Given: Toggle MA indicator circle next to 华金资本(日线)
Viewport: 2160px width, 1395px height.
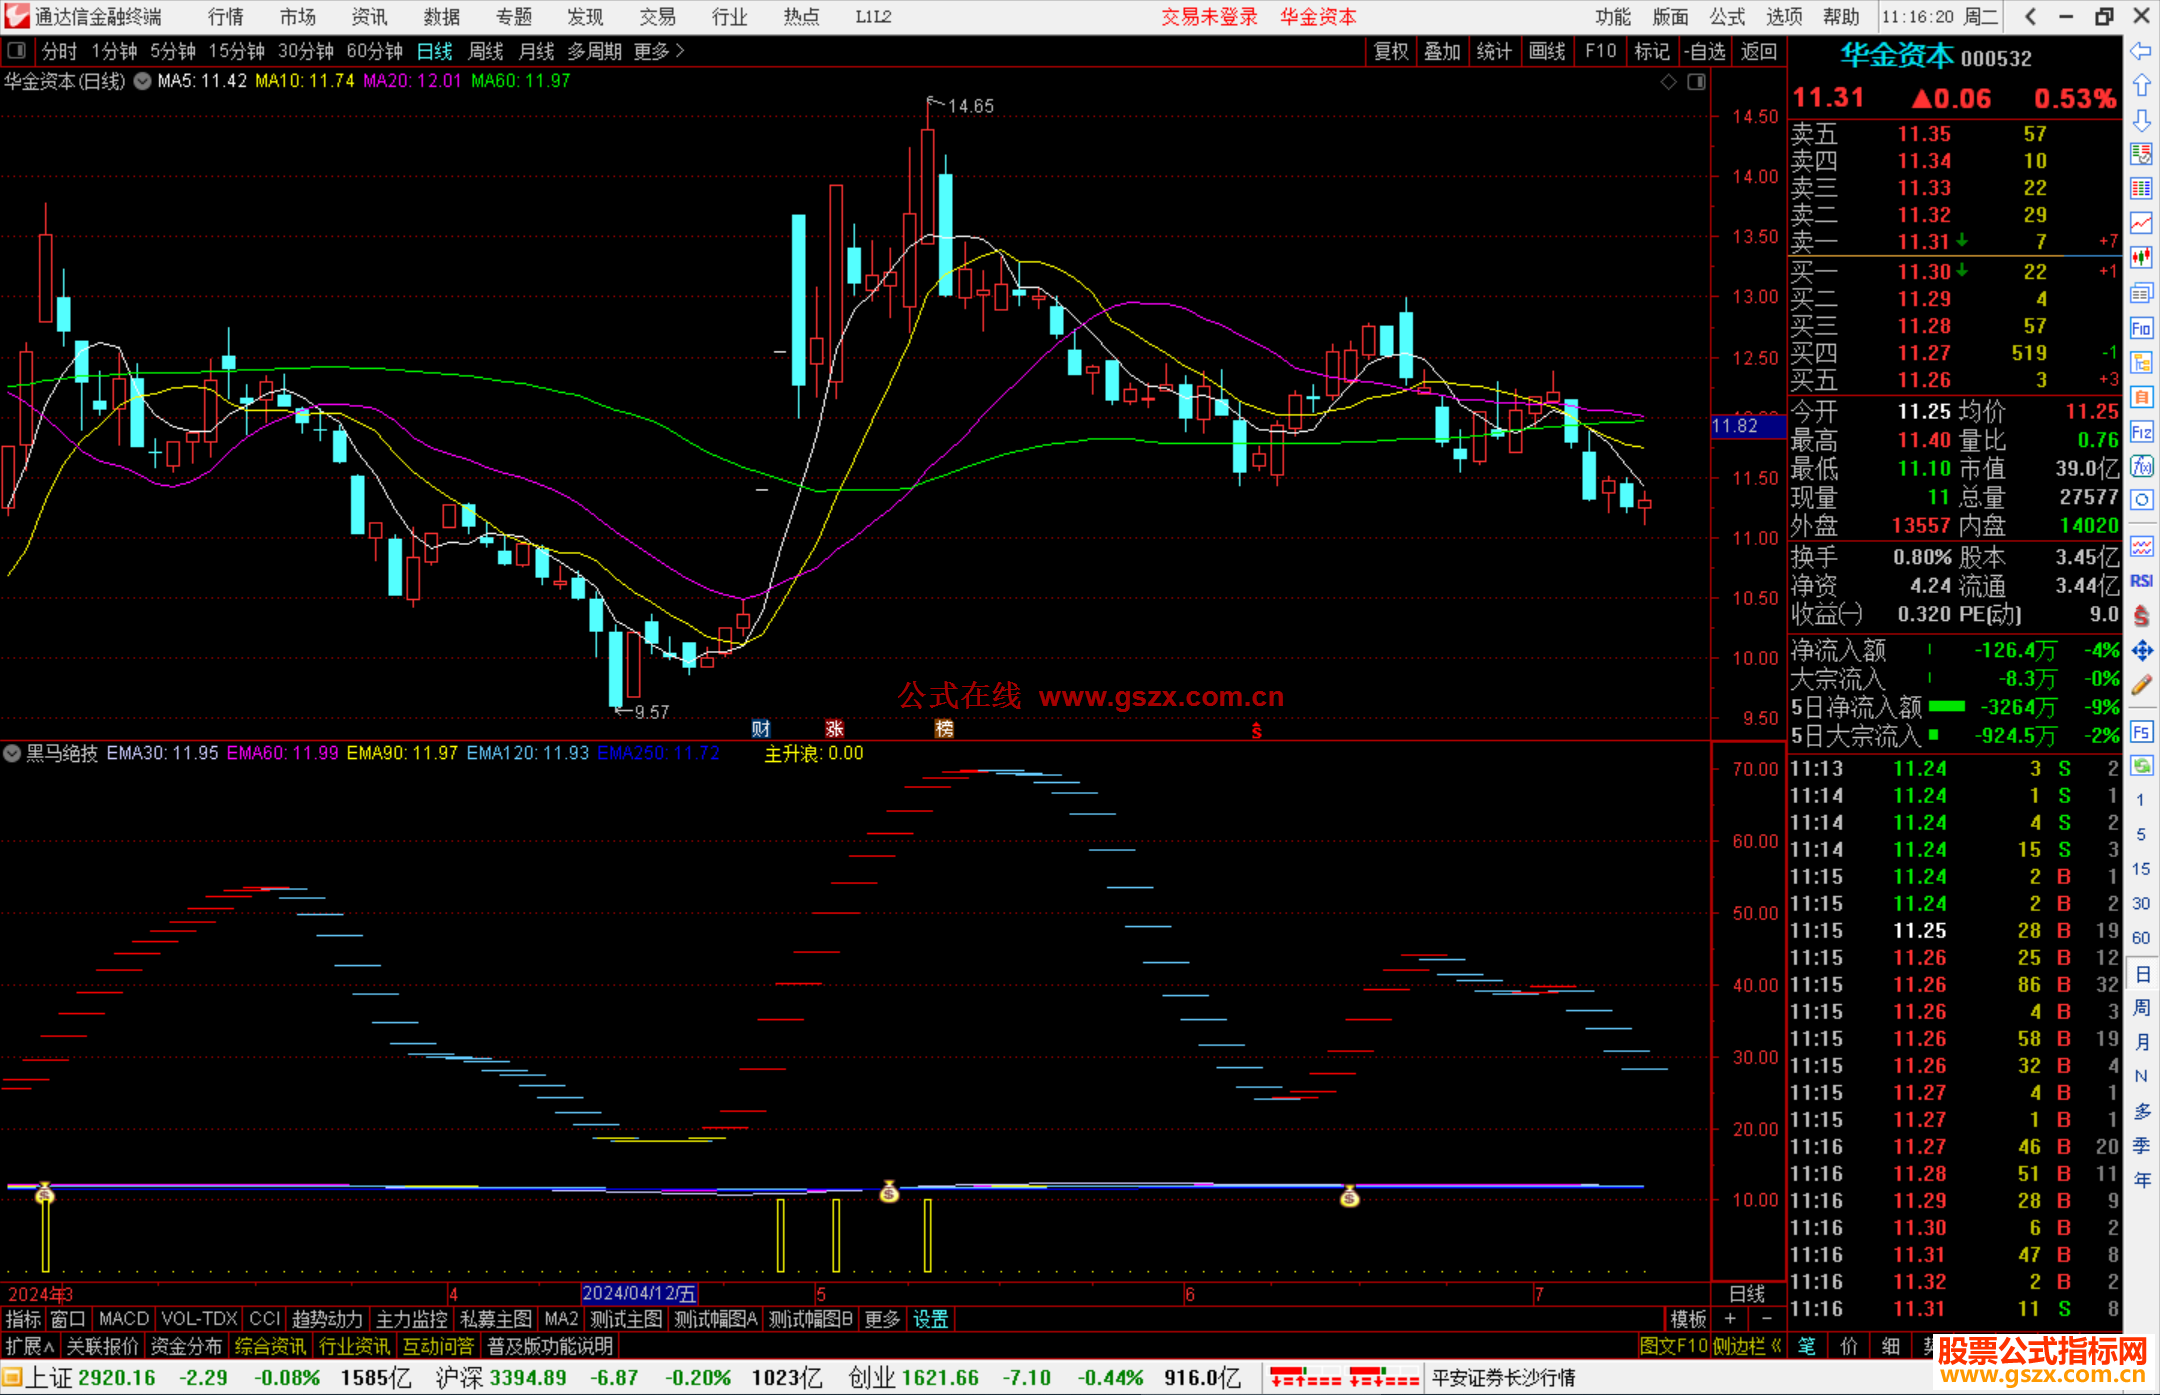Looking at the screenshot, I should (143, 81).
